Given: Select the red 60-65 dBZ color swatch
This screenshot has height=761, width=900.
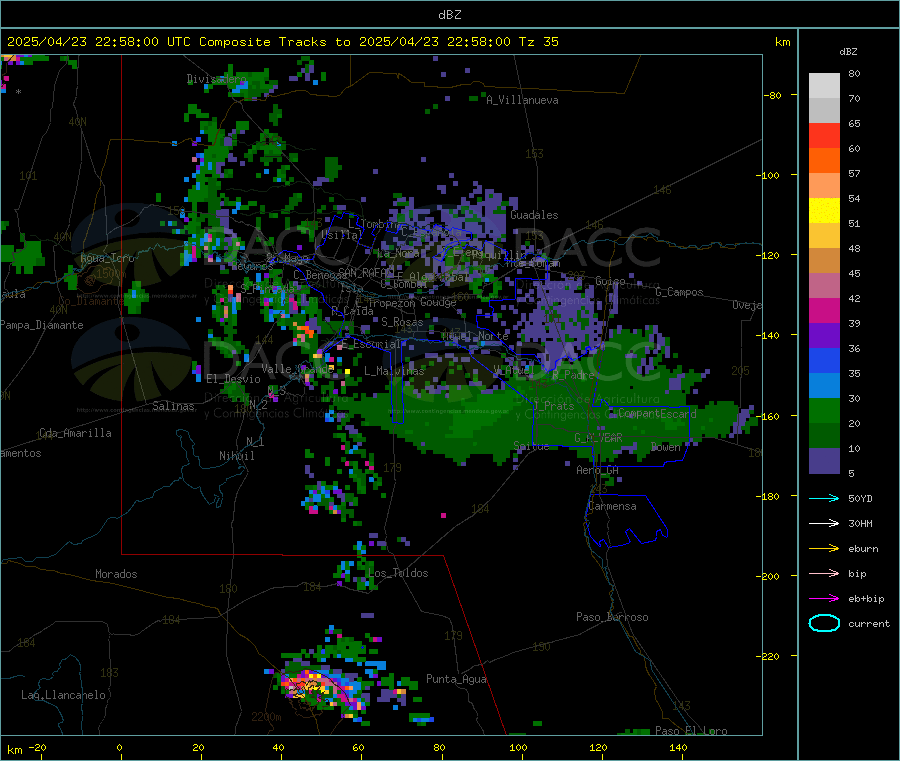Looking at the screenshot, I should 824,135.
